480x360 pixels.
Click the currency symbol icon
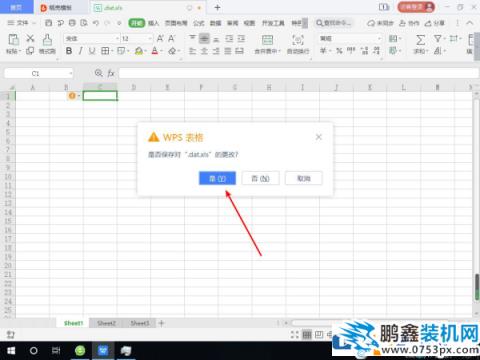[323, 51]
